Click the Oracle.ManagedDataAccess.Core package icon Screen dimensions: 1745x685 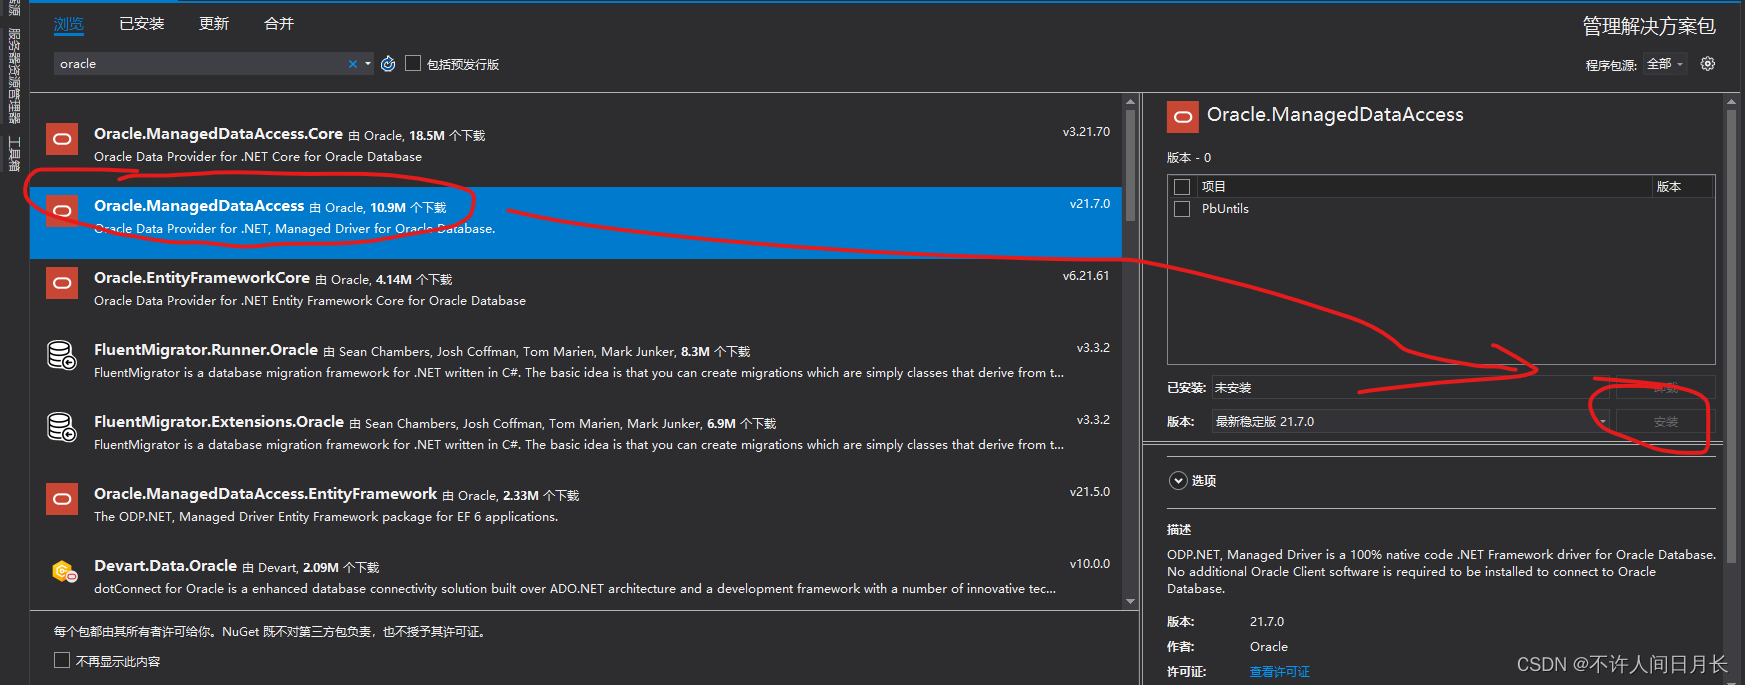[x=62, y=139]
